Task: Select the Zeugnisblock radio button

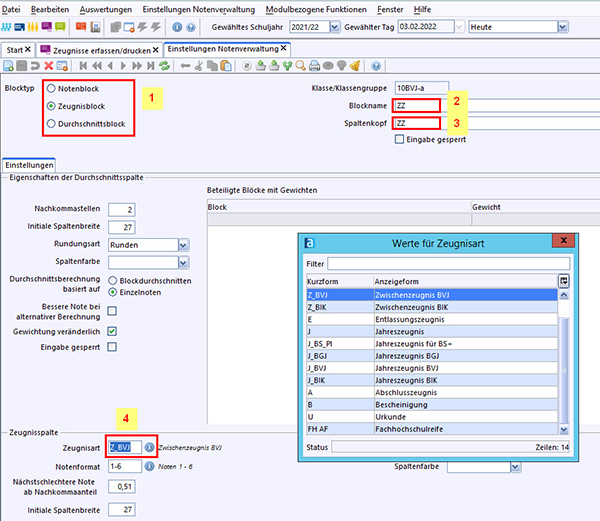Action: (x=51, y=106)
